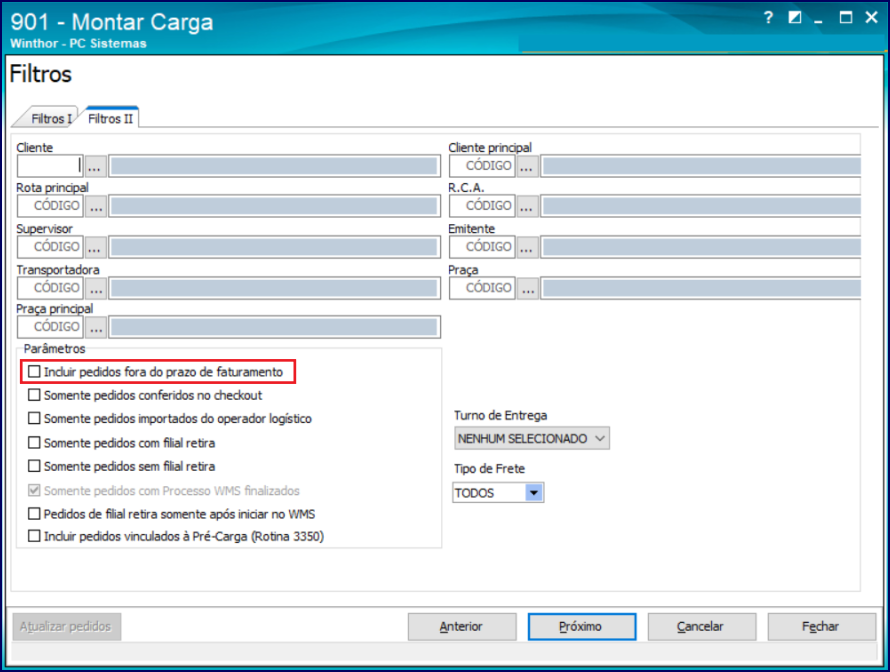Click the Atualizar pedidos button

tap(66, 627)
